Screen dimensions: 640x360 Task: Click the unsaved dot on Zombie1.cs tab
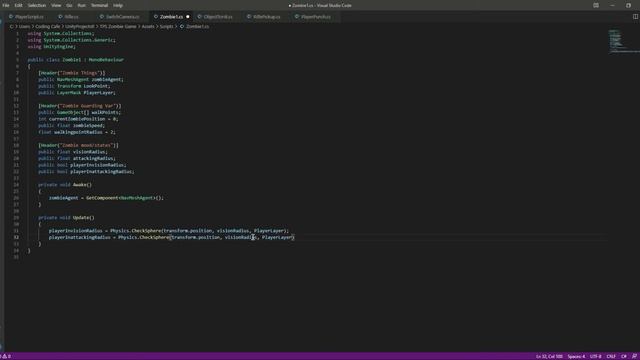(x=188, y=17)
